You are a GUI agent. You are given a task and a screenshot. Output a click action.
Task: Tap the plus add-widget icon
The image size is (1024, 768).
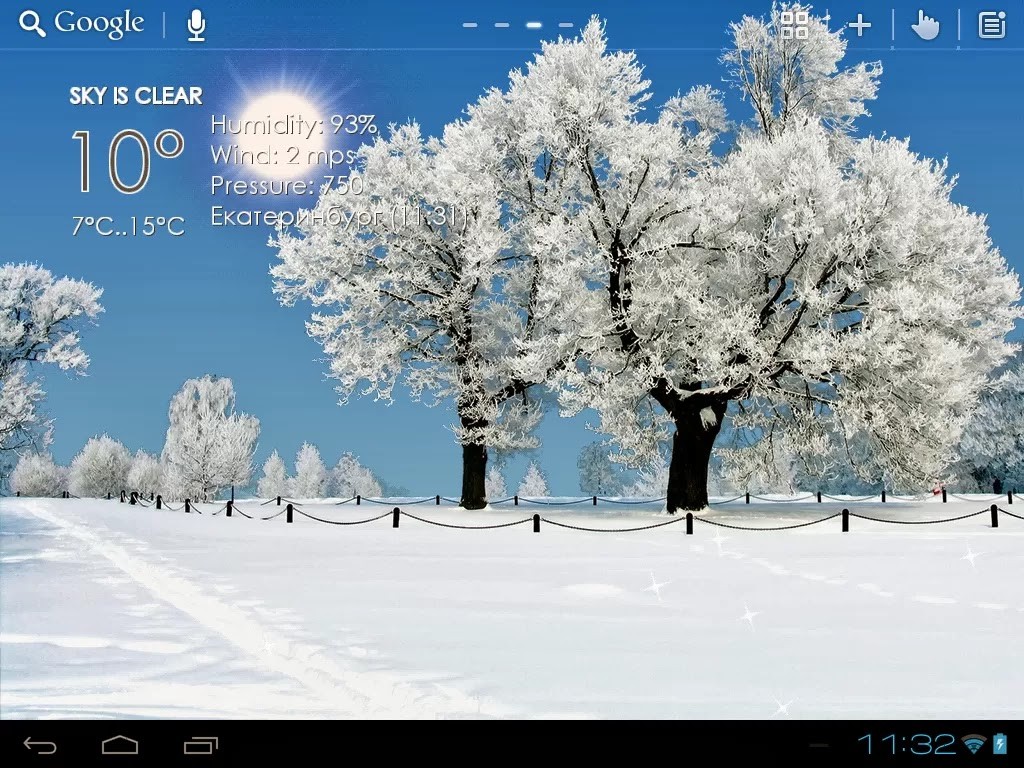click(x=859, y=26)
